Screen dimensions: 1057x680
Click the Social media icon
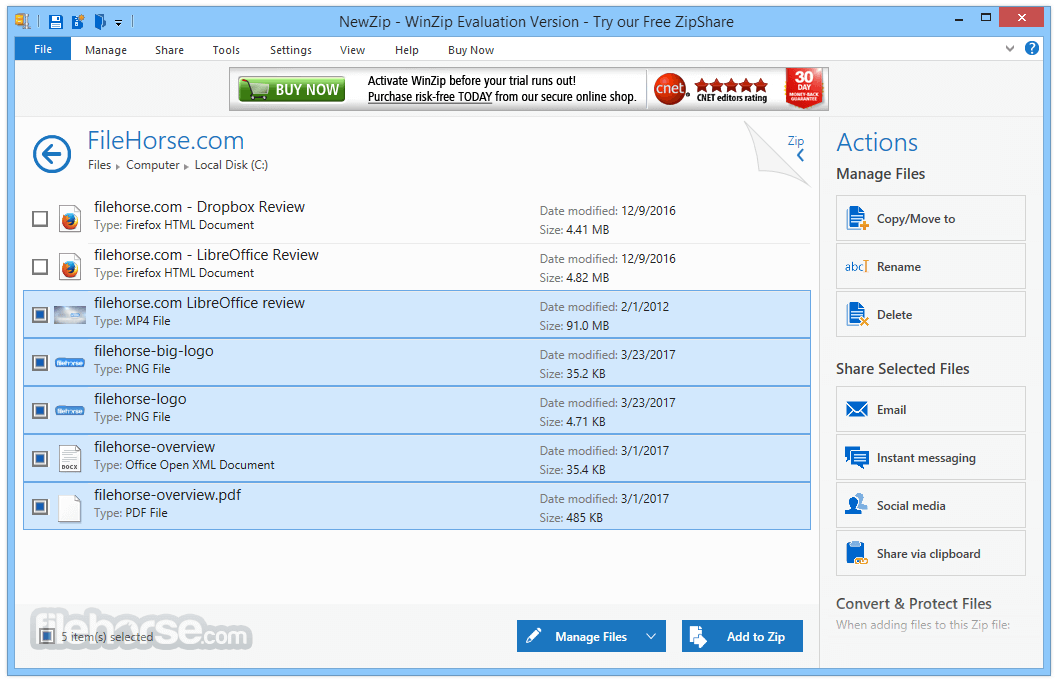point(857,505)
